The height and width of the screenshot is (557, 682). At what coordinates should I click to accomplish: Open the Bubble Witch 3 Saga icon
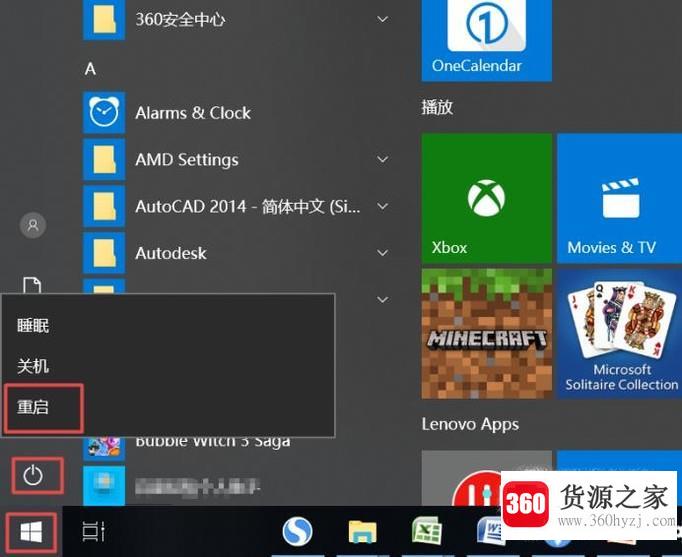click(x=104, y=448)
